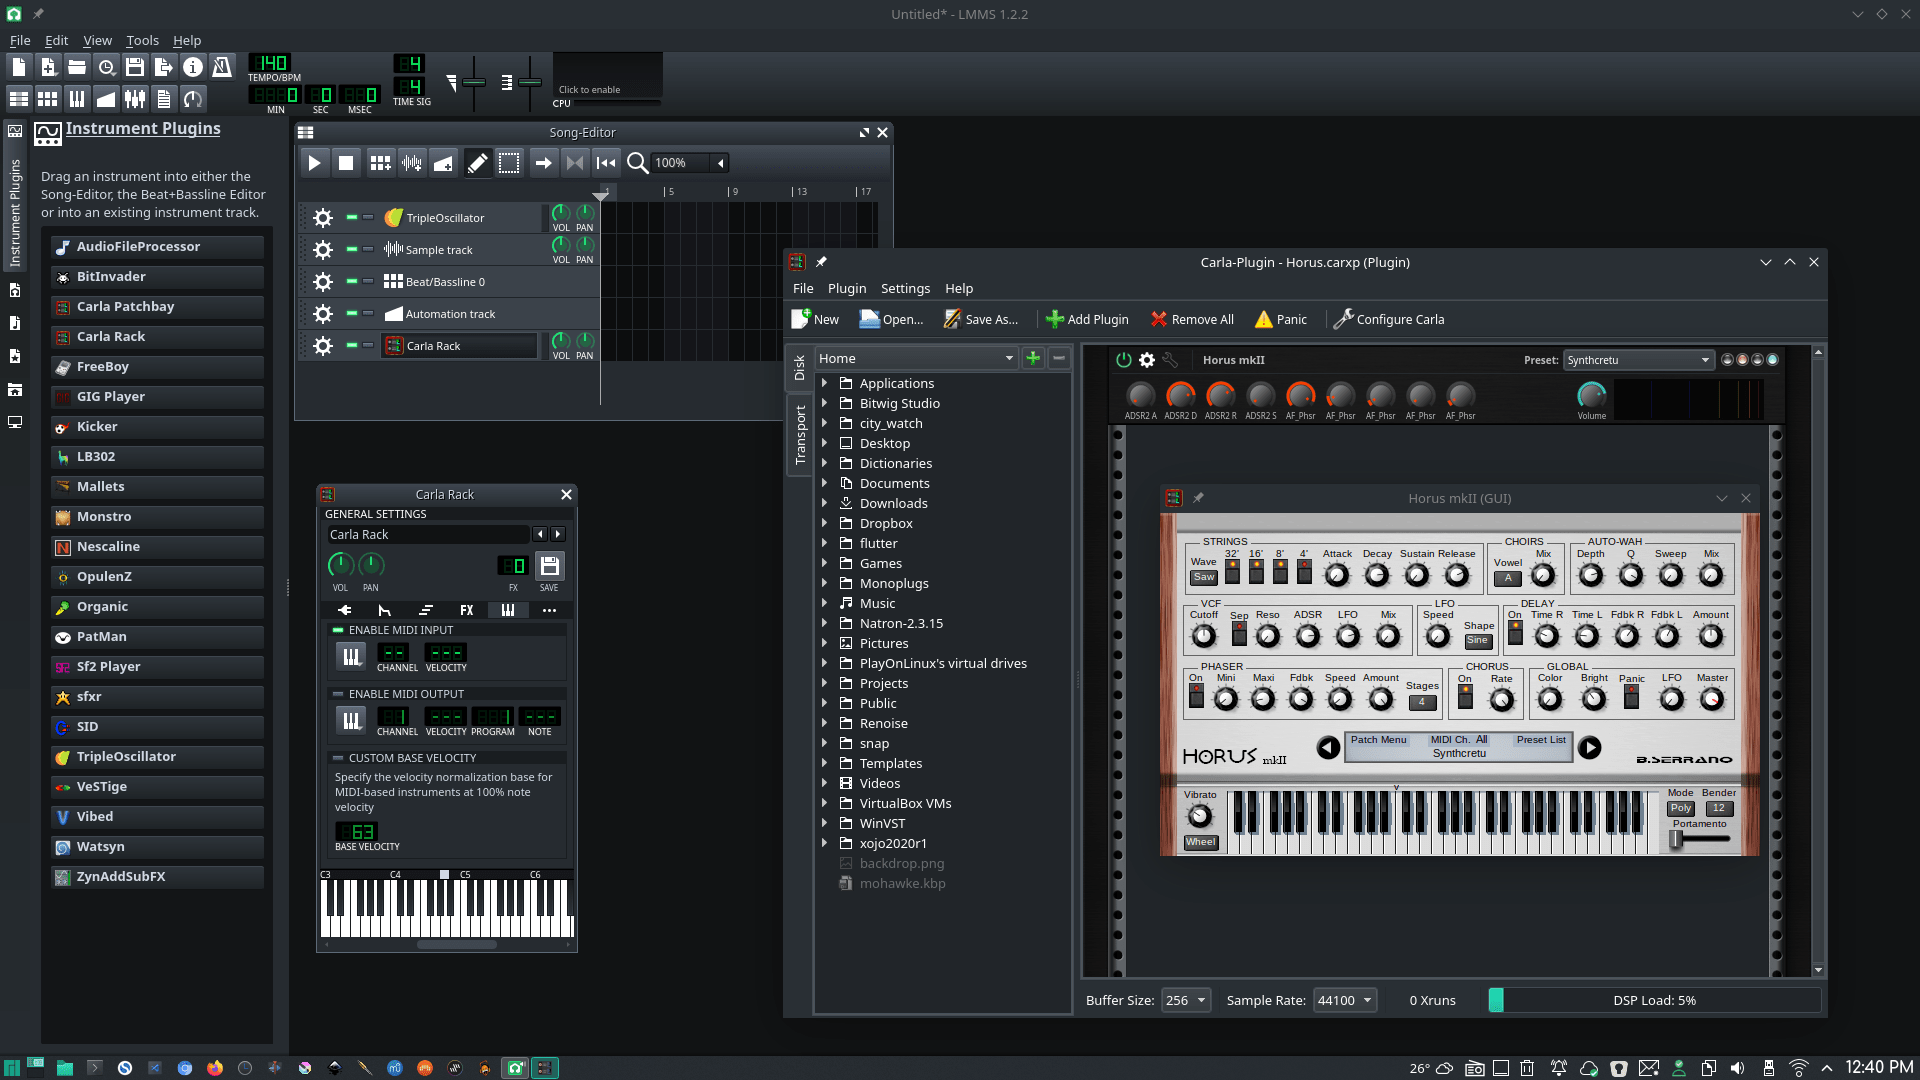
Task: Expand the Documents folder in file tree
Action: click(x=825, y=483)
